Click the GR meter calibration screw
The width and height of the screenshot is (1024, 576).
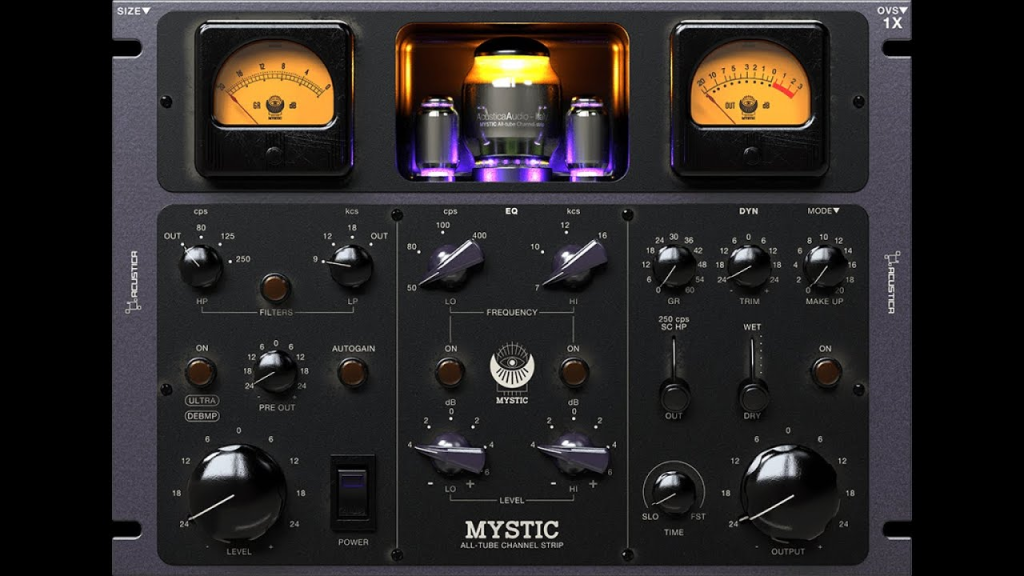click(x=274, y=154)
